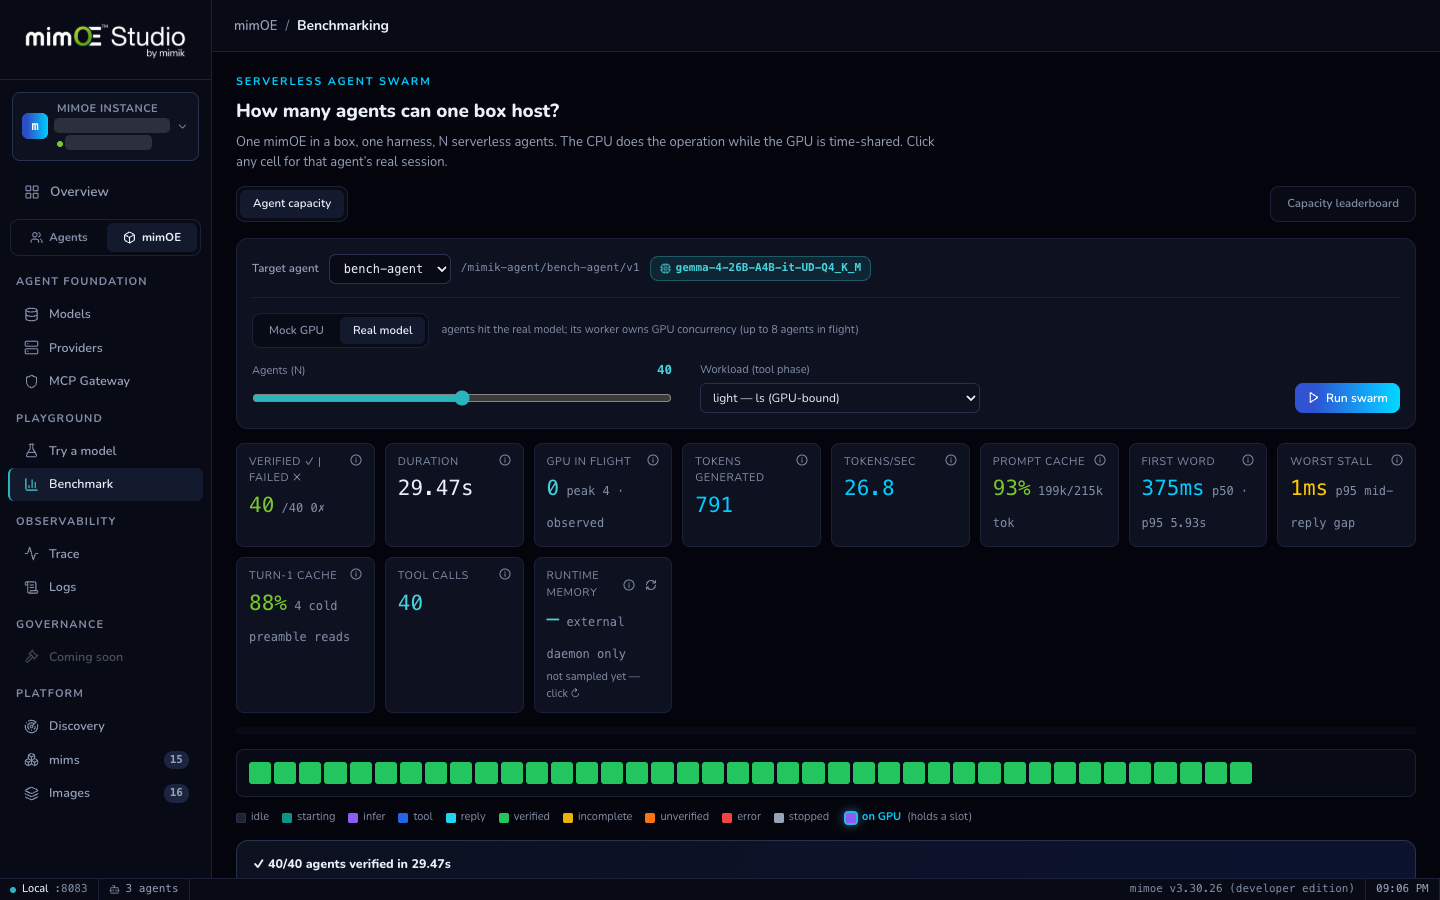
Task: Click the first green agent cell
Action: pos(260,773)
